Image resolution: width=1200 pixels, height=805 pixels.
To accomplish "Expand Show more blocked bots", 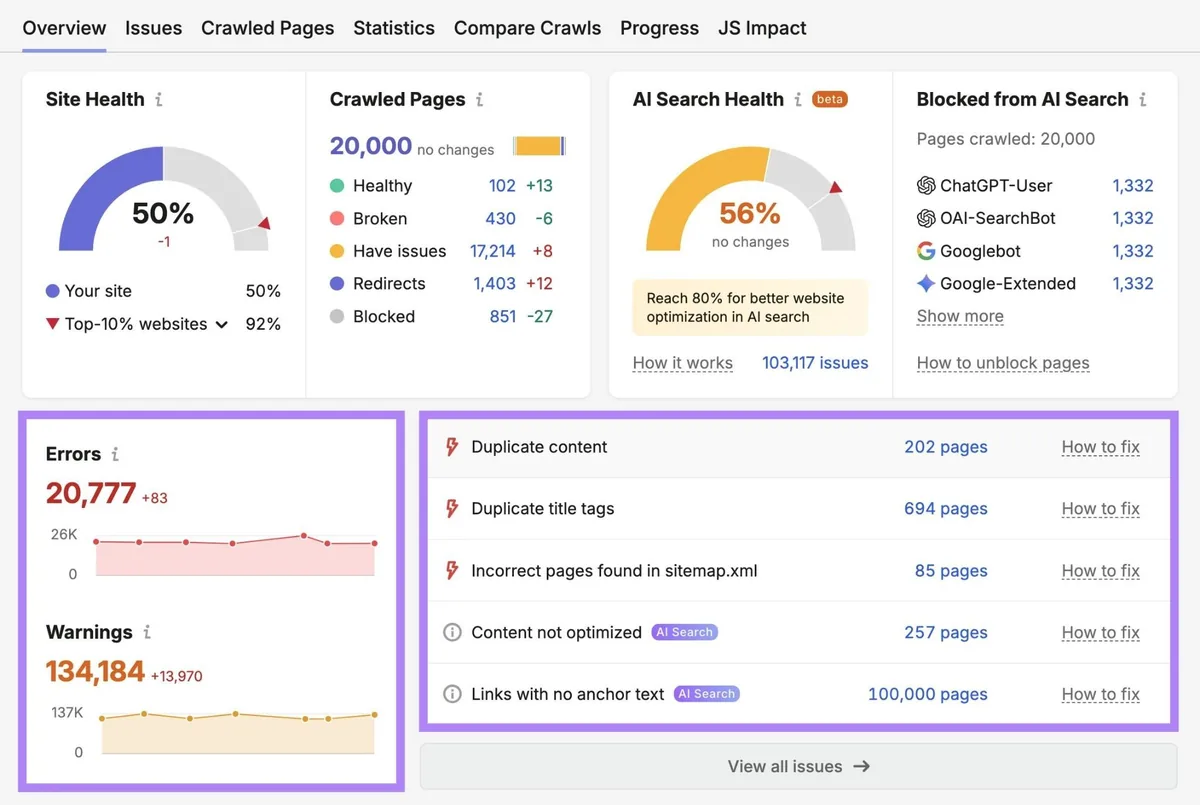I will [x=960, y=316].
